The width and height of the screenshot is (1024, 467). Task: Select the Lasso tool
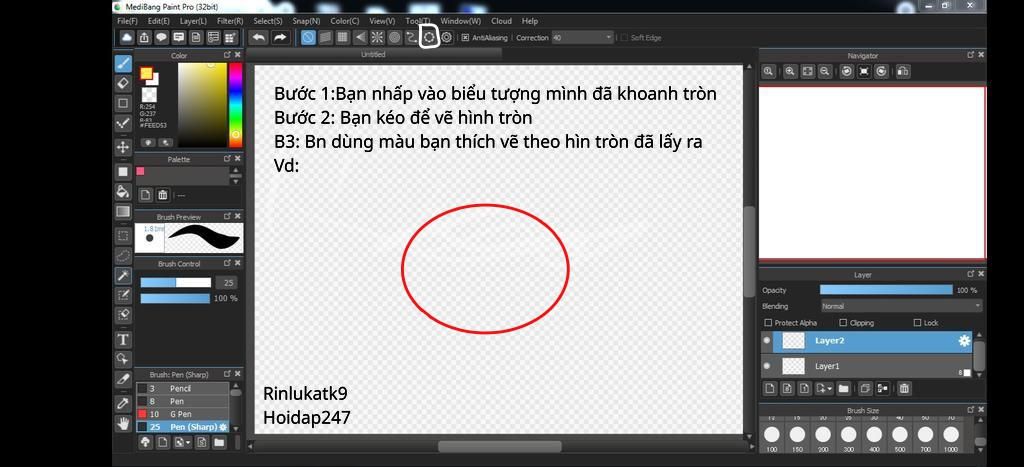click(123, 255)
